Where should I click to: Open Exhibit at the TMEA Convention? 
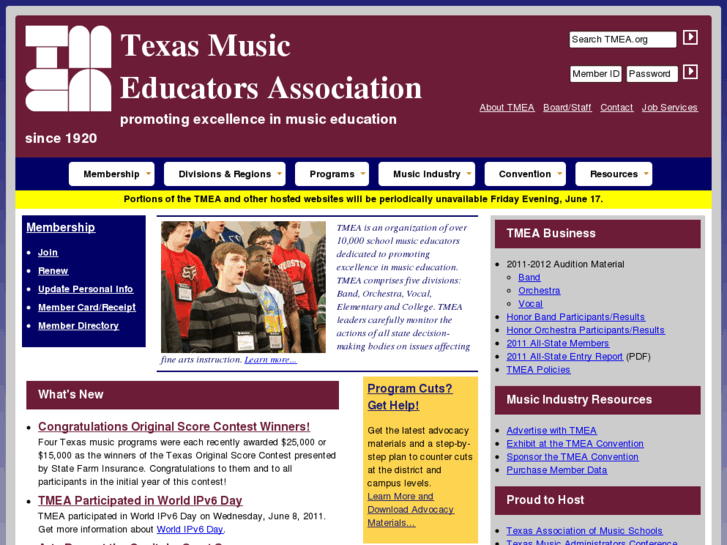click(574, 443)
